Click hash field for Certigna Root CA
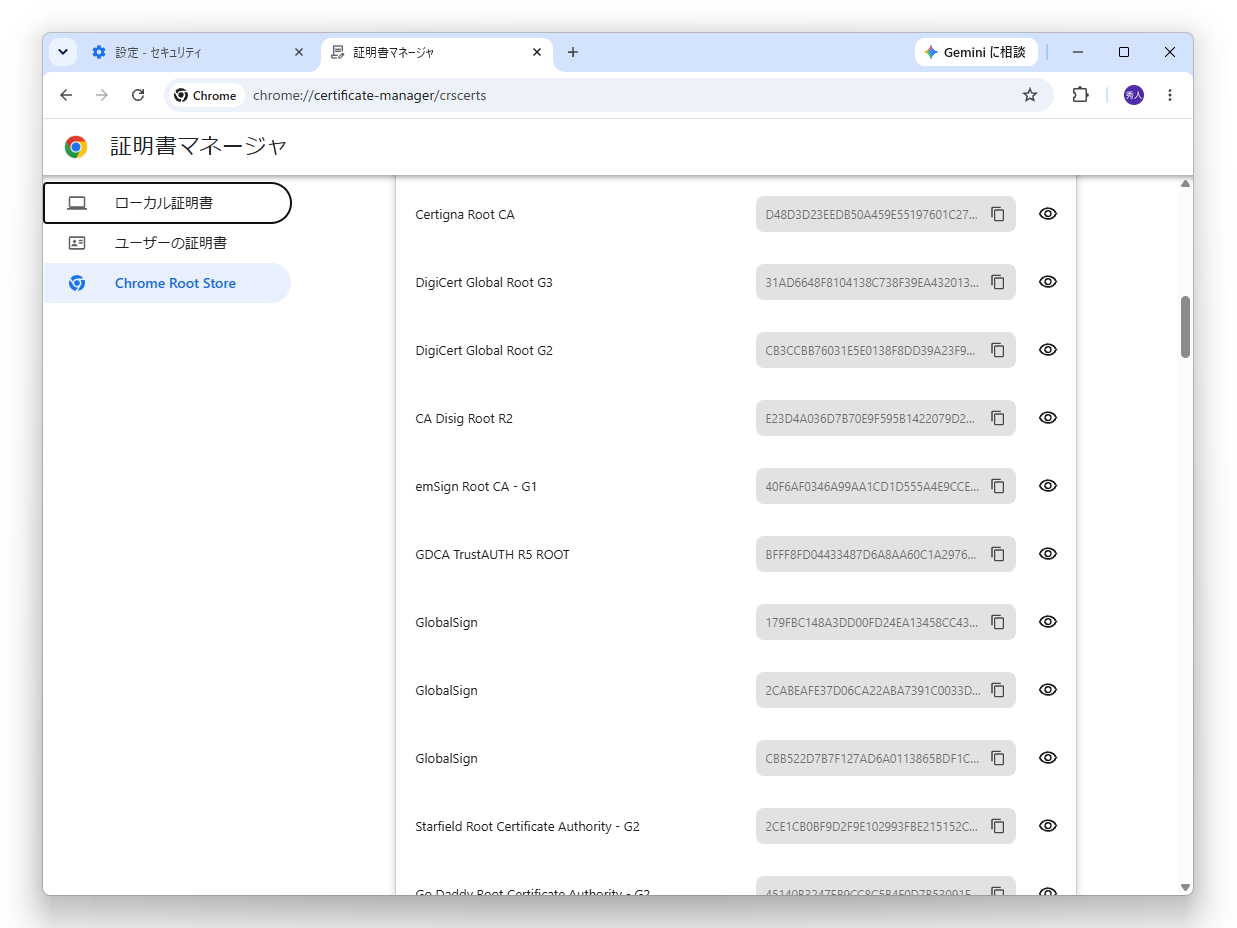The width and height of the screenshot is (1237, 928). coord(886,214)
